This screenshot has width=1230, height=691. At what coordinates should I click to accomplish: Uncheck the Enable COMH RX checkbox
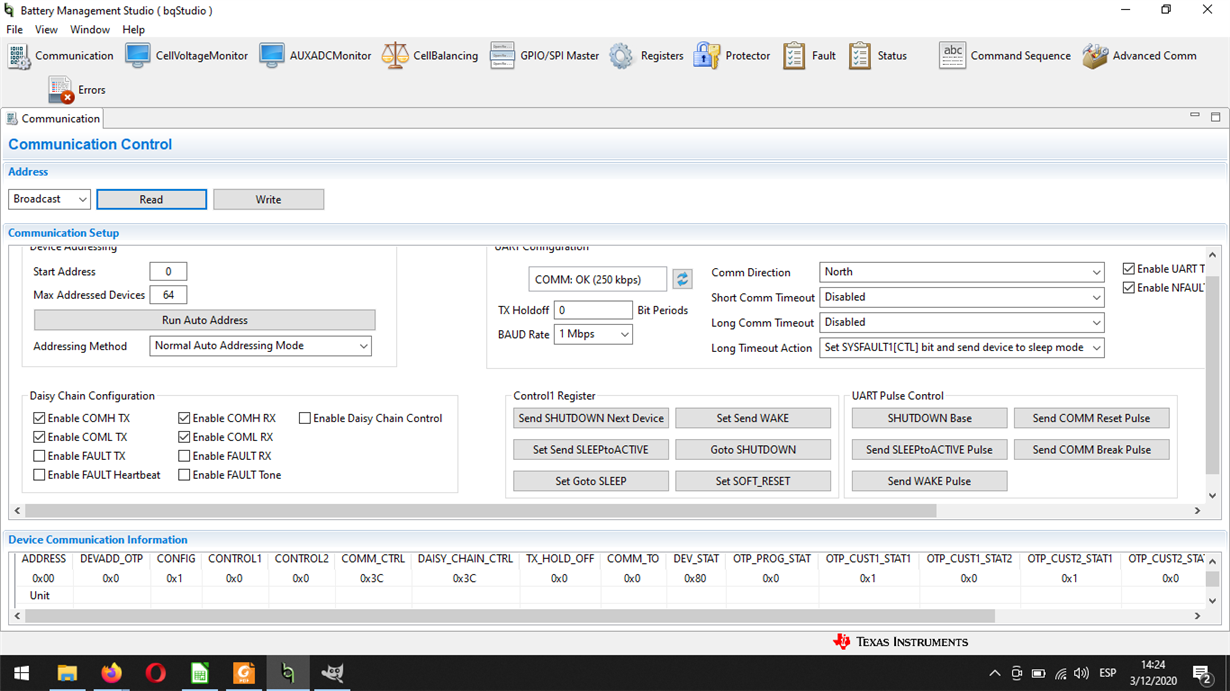coord(184,418)
